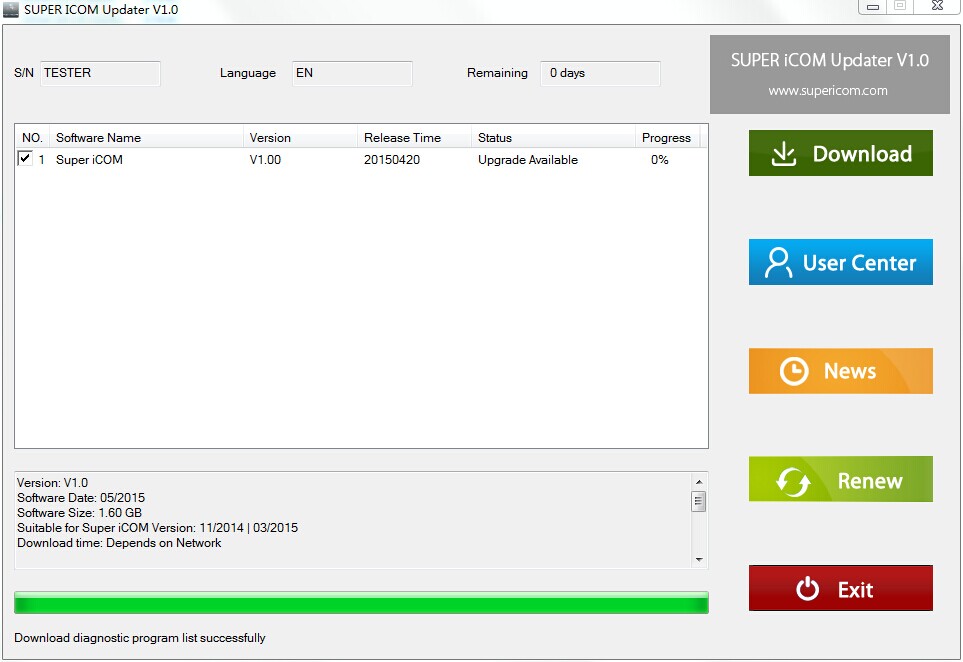Image resolution: width=963 pixels, height=662 pixels.
Task: Click the Upgrade Available status cell
Action: [528, 160]
